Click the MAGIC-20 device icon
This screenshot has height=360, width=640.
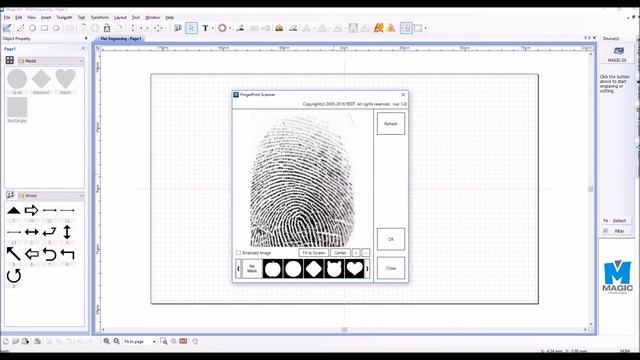pyautogui.click(x=618, y=54)
